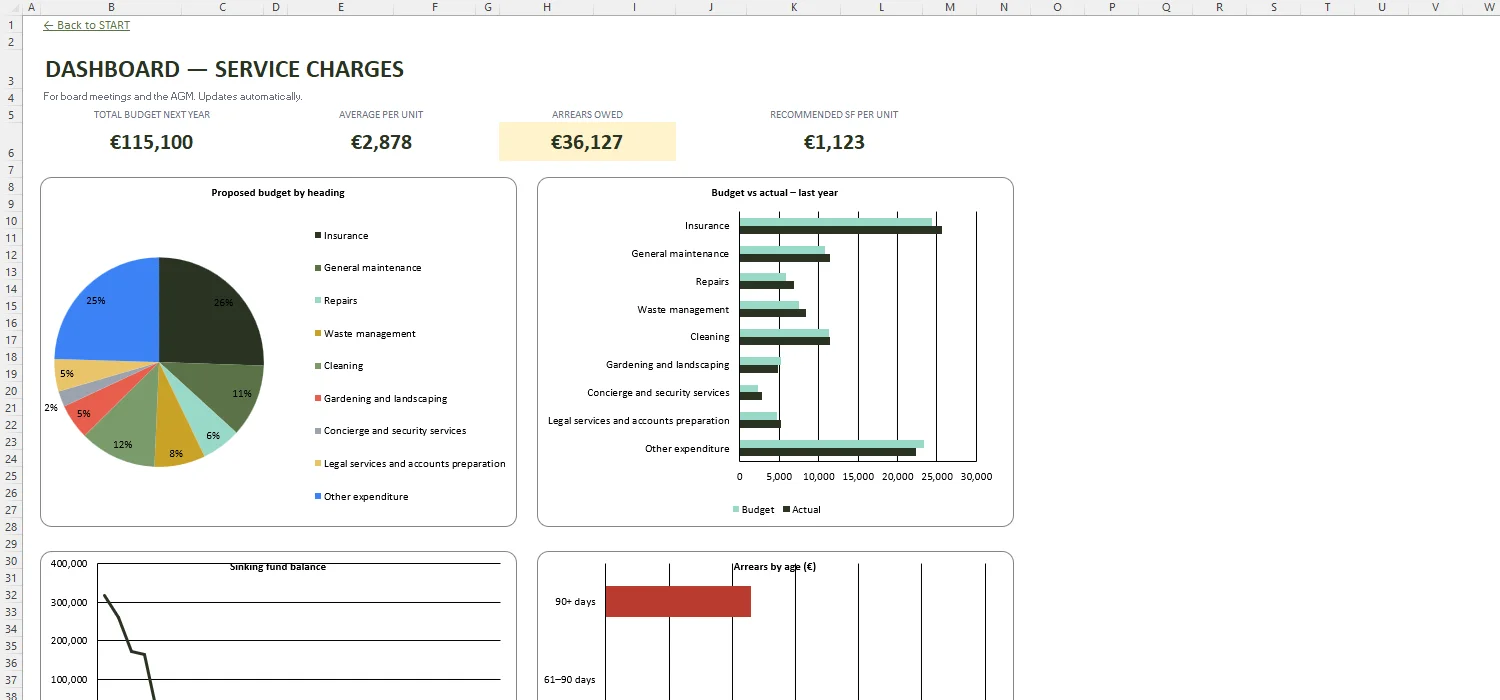
Task: Open the Back to START link
Action: point(87,25)
